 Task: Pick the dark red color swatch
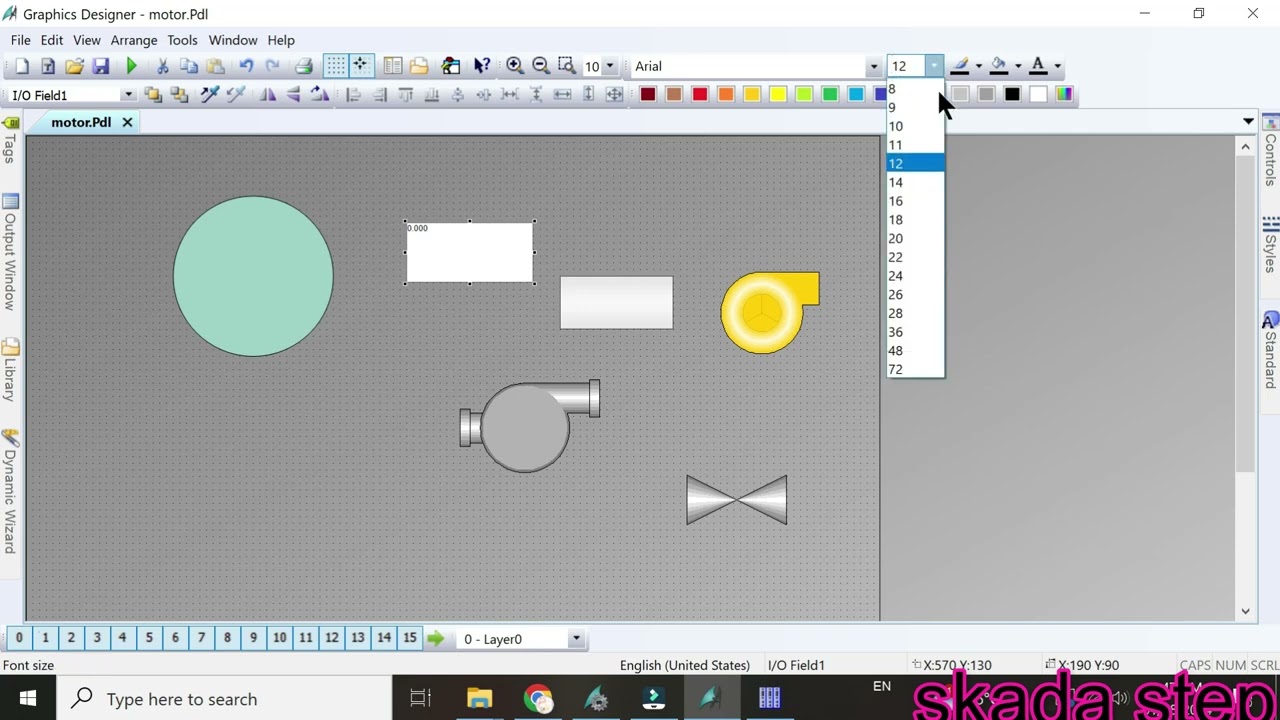point(648,94)
